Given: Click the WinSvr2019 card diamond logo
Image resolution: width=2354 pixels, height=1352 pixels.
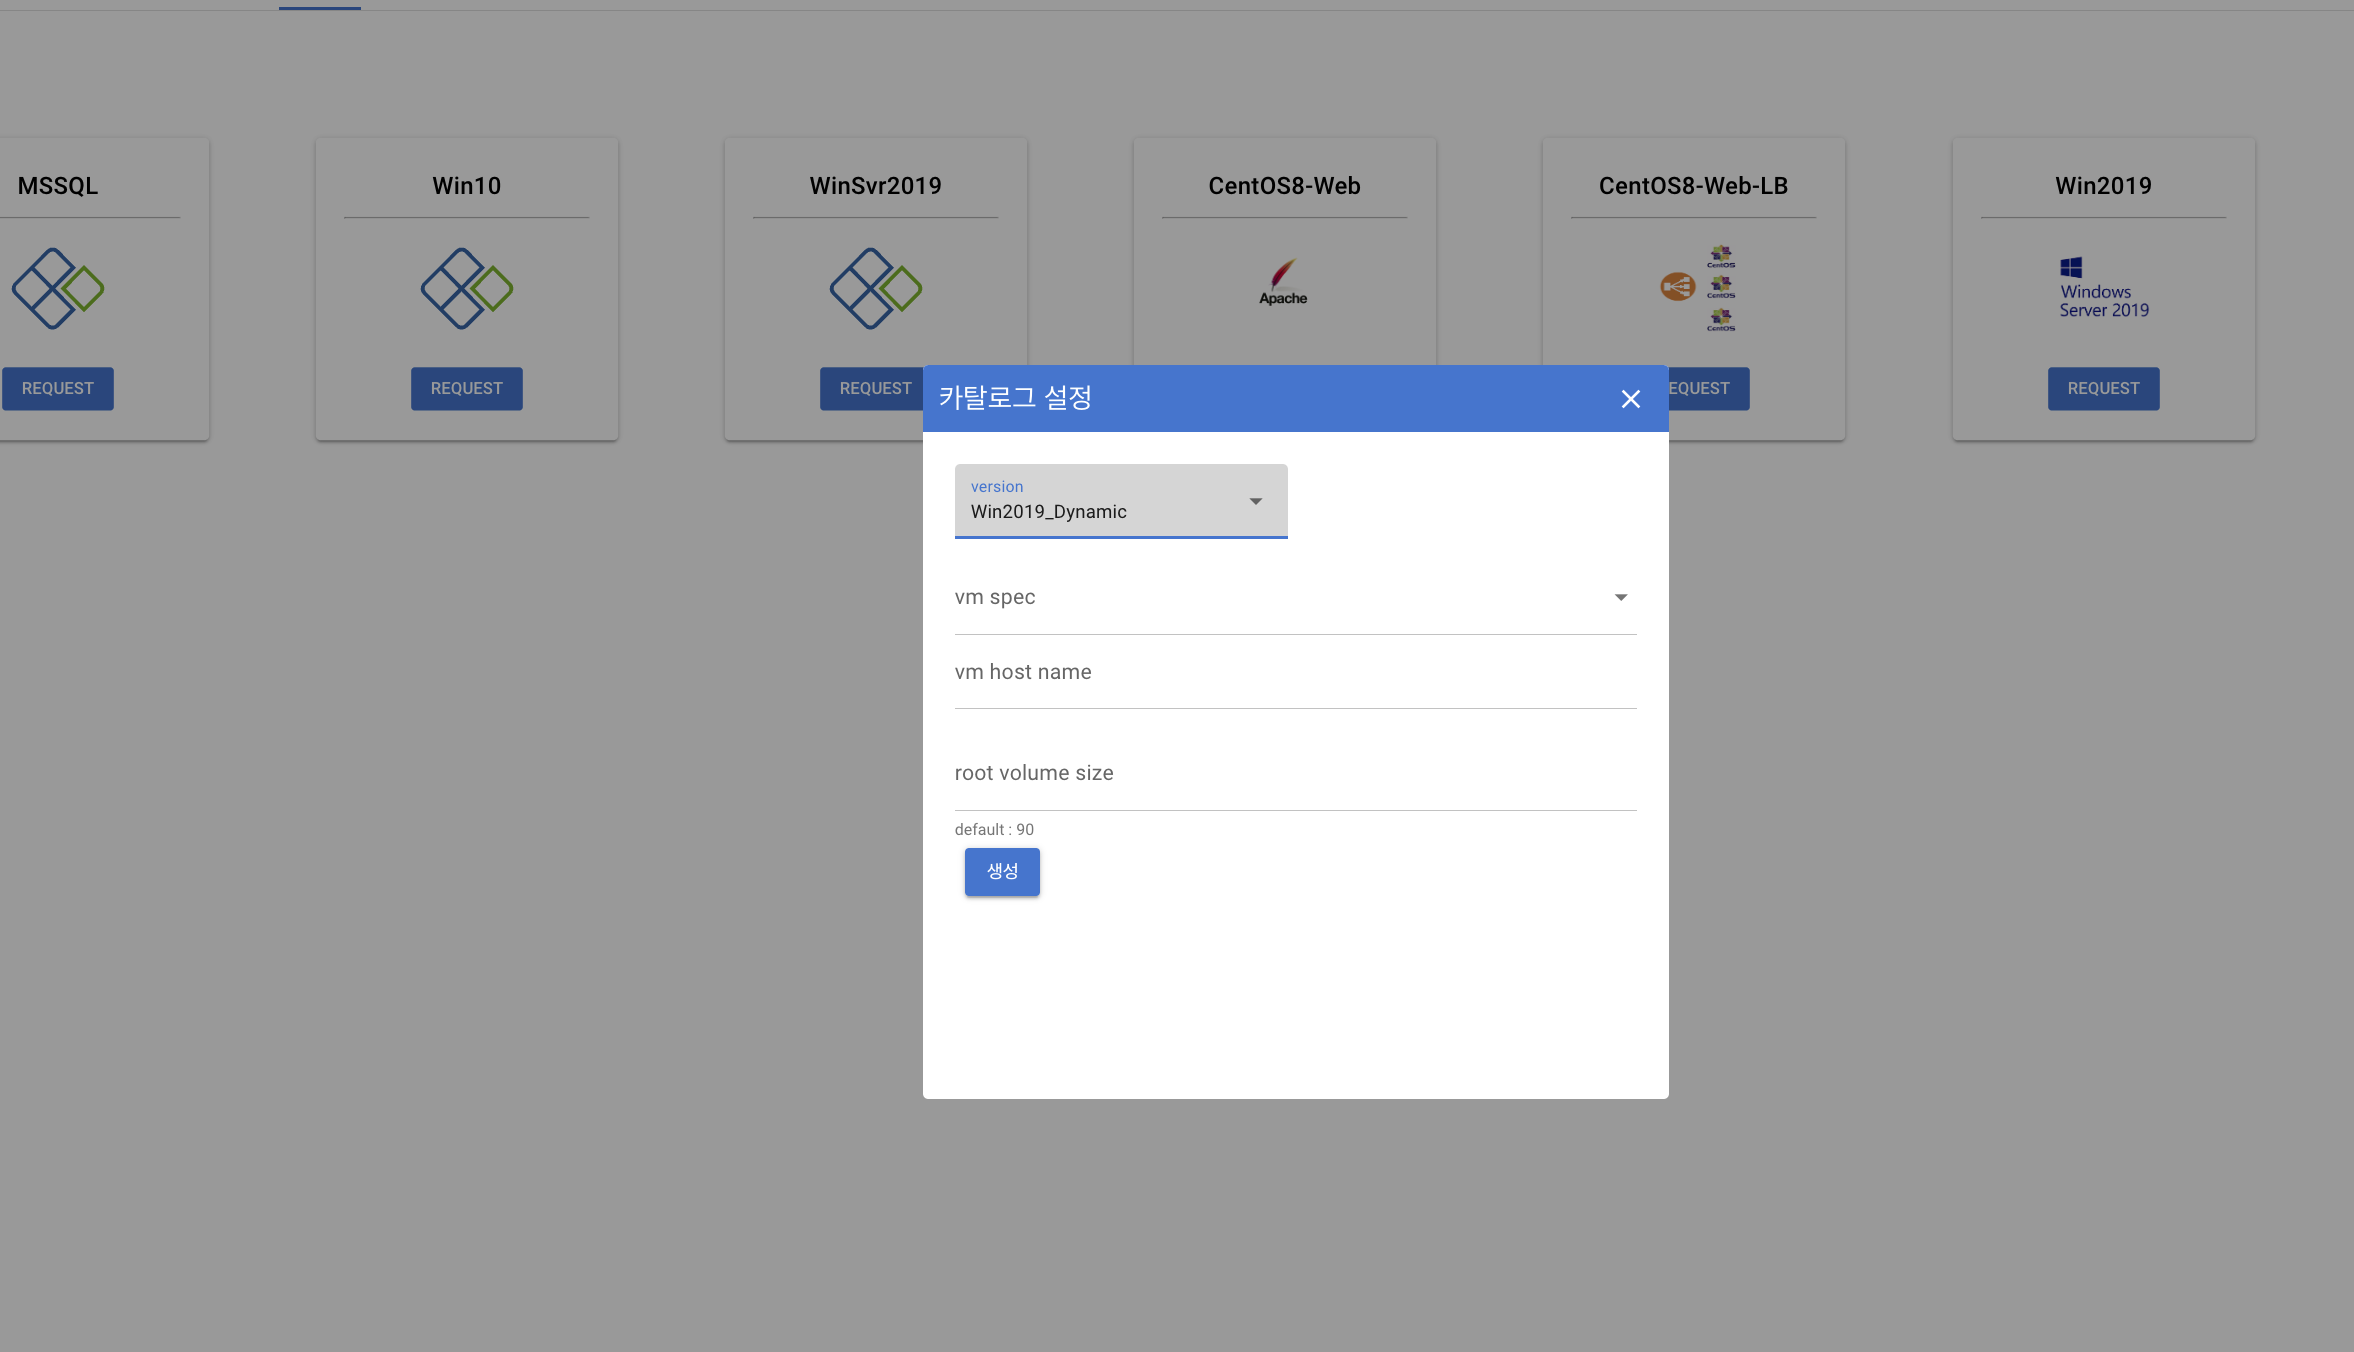Looking at the screenshot, I should click(x=875, y=289).
